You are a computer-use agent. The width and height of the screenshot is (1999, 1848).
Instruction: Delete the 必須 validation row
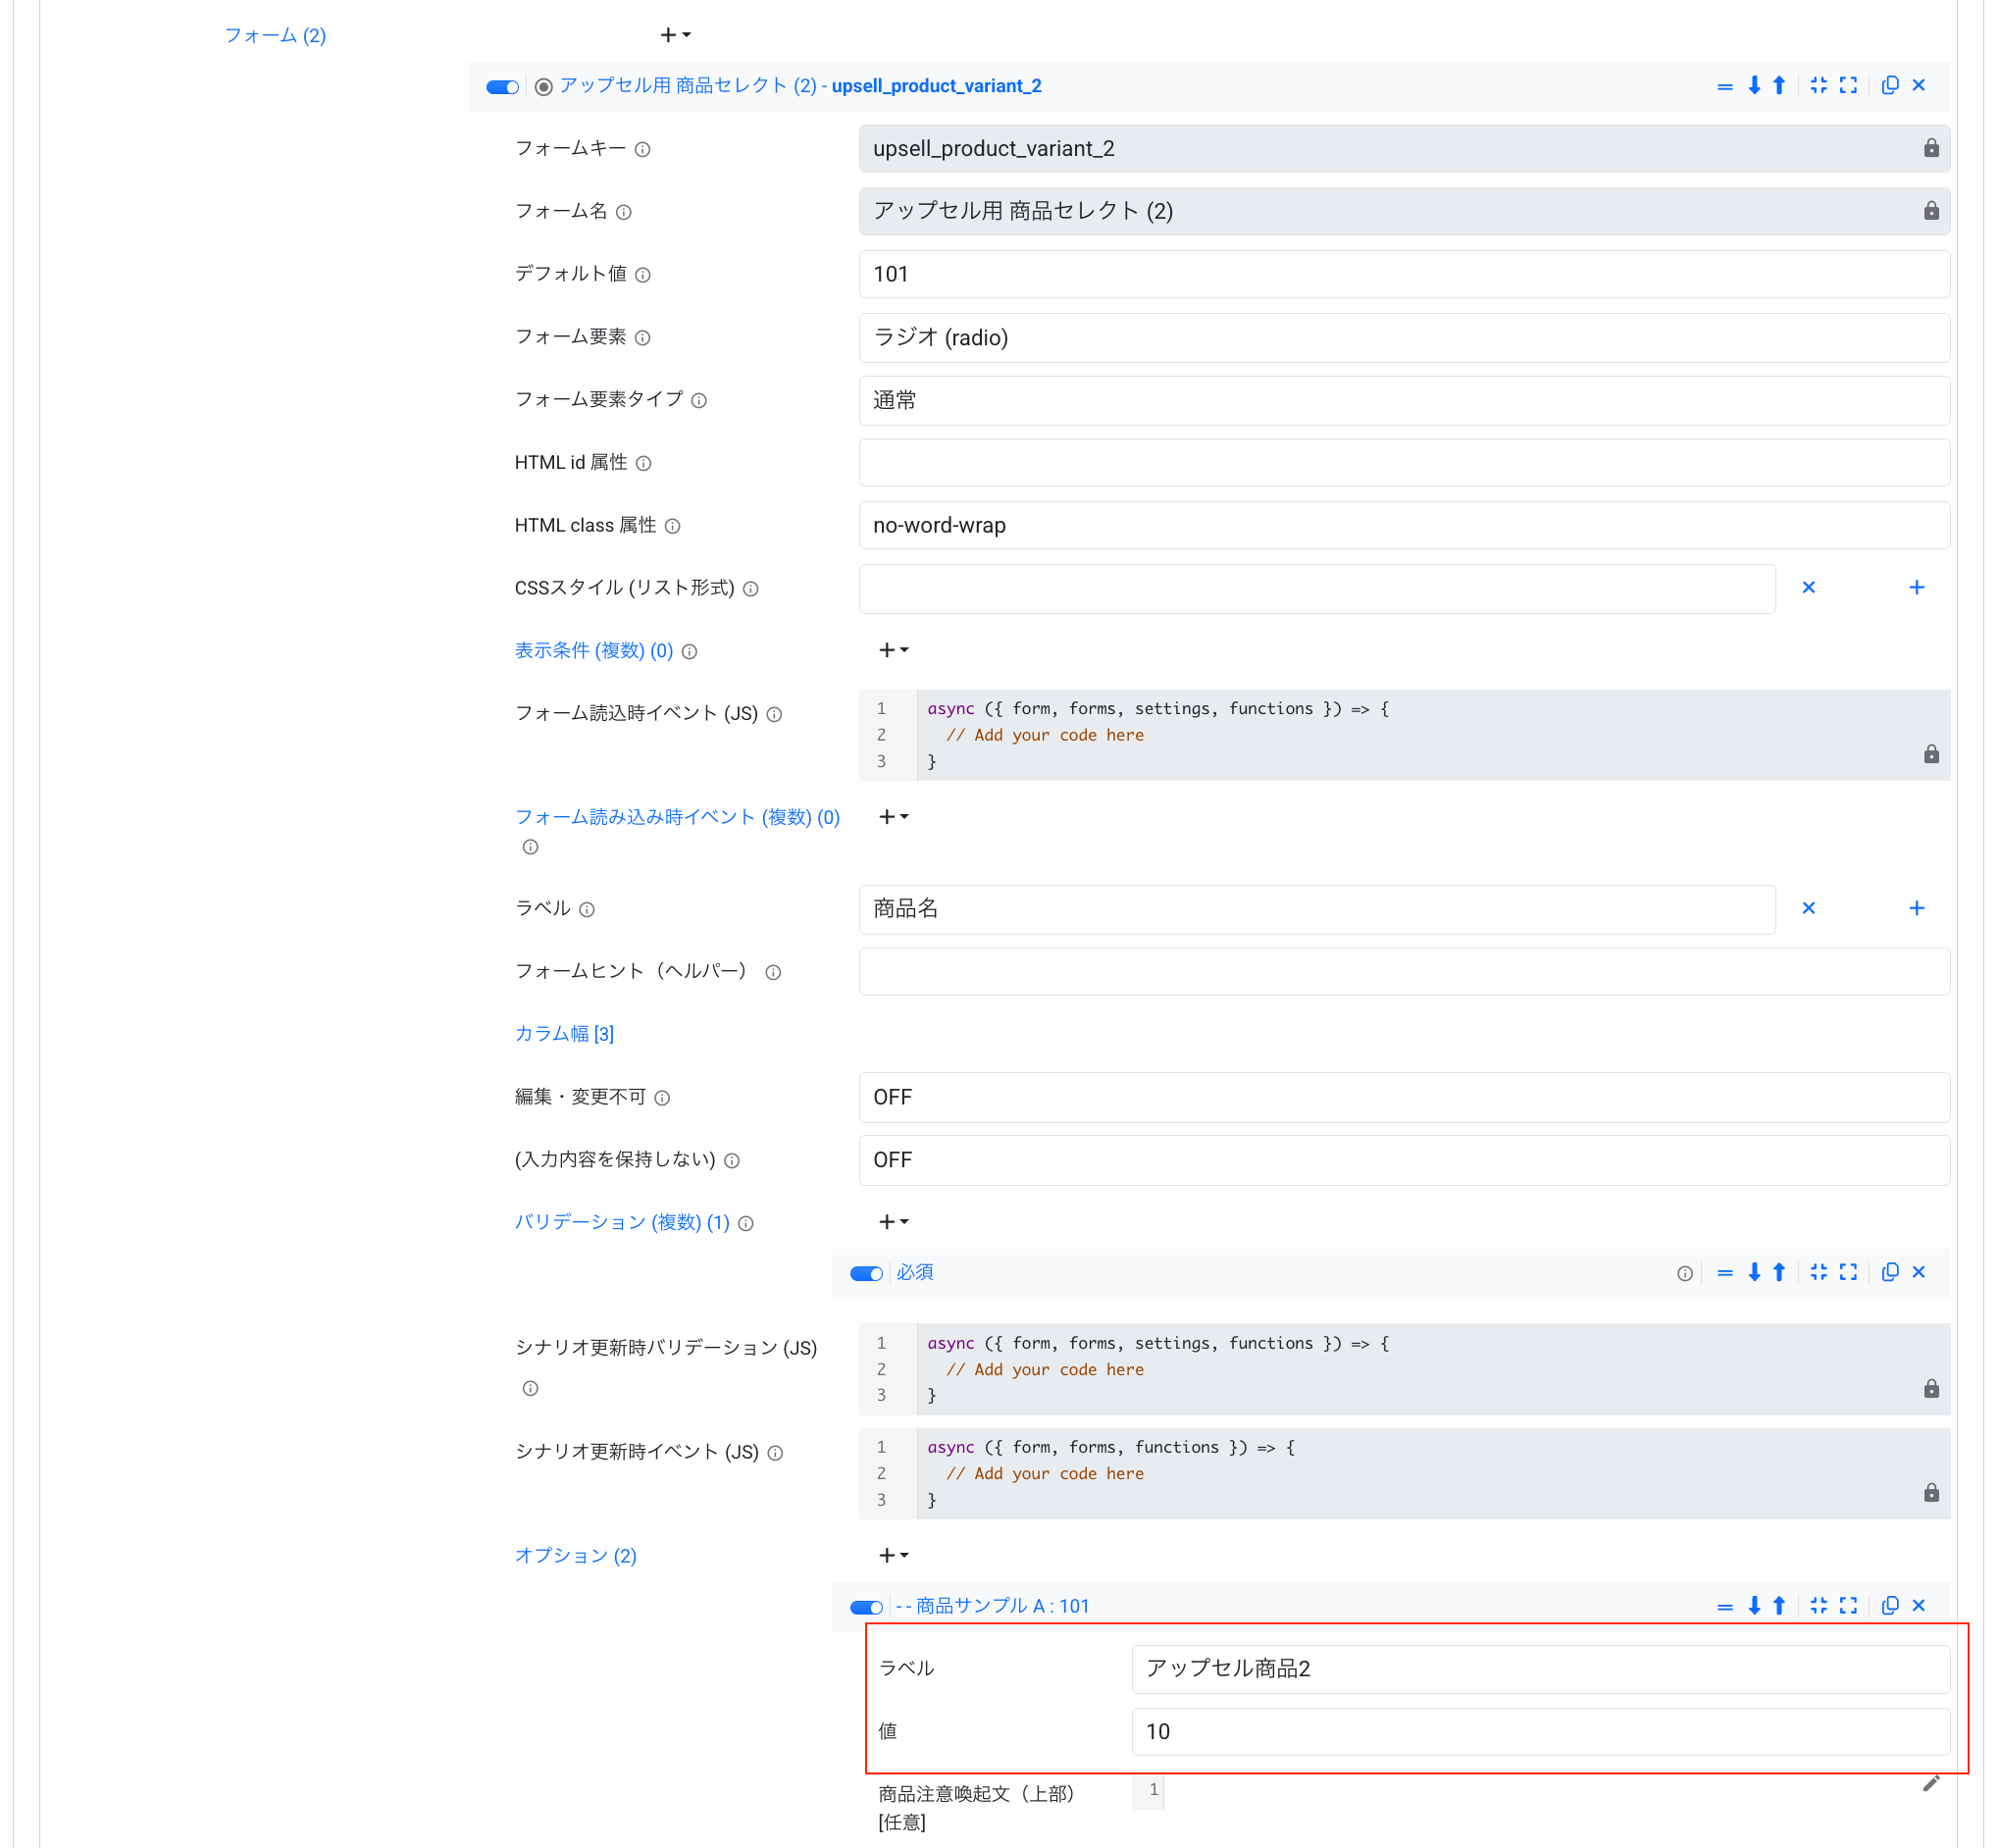pyautogui.click(x=1918, y=1272)
